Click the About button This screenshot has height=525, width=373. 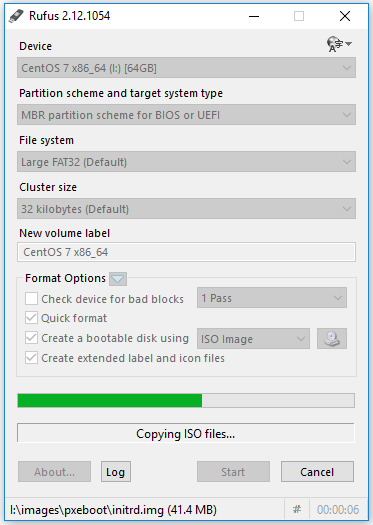click(x=54, y=472)
